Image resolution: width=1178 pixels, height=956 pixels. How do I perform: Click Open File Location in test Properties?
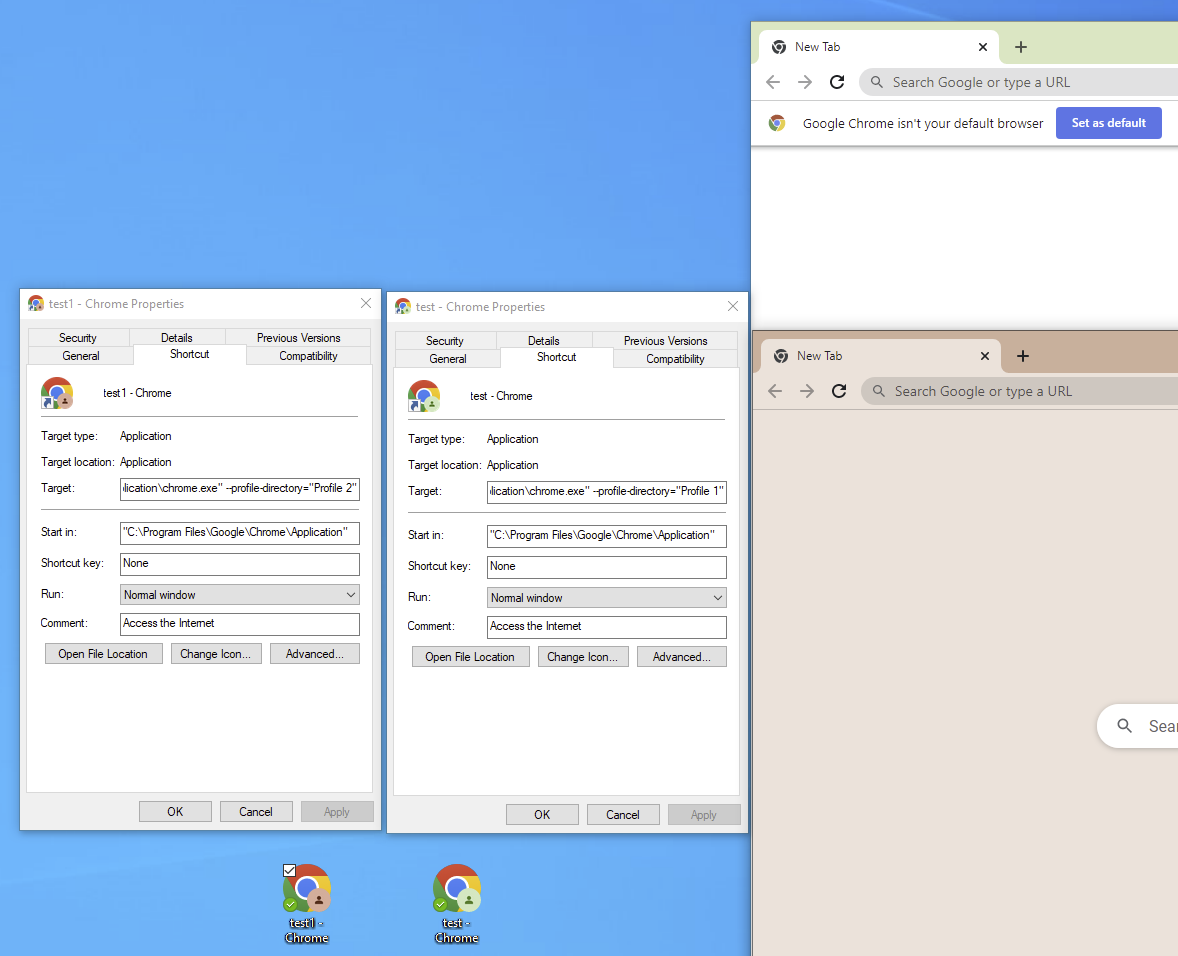[470, 657]
